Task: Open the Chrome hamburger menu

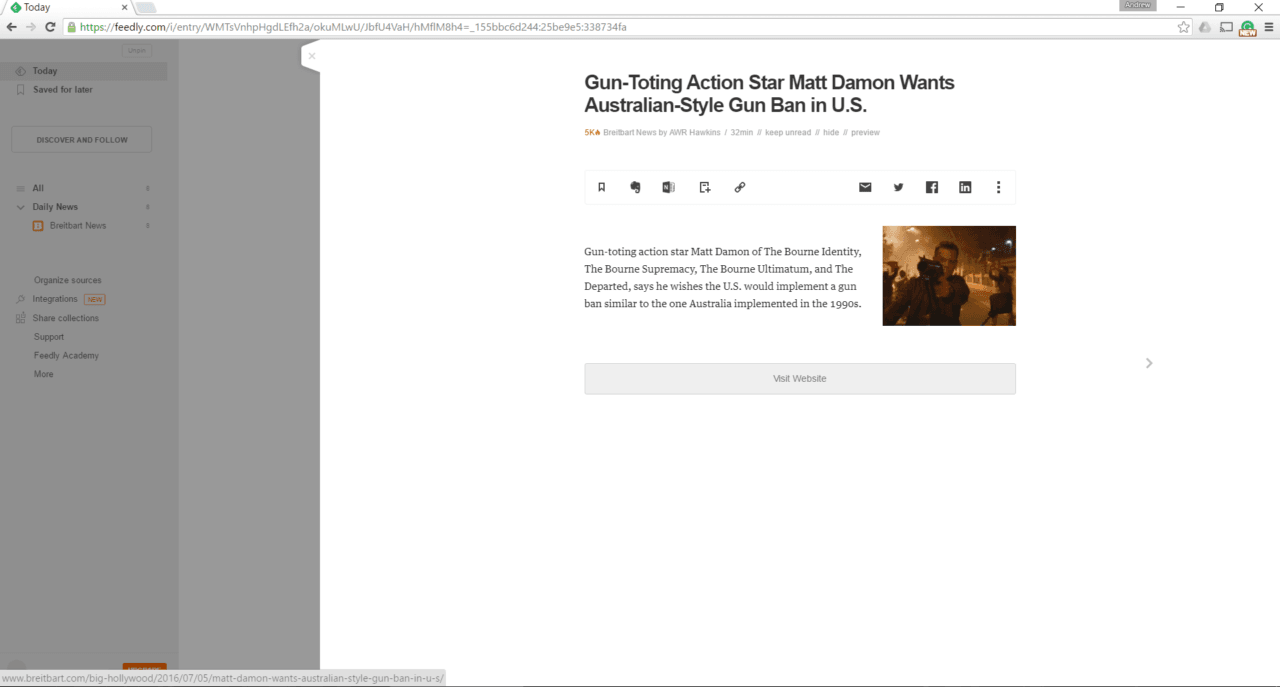Action: point(1269,27)
